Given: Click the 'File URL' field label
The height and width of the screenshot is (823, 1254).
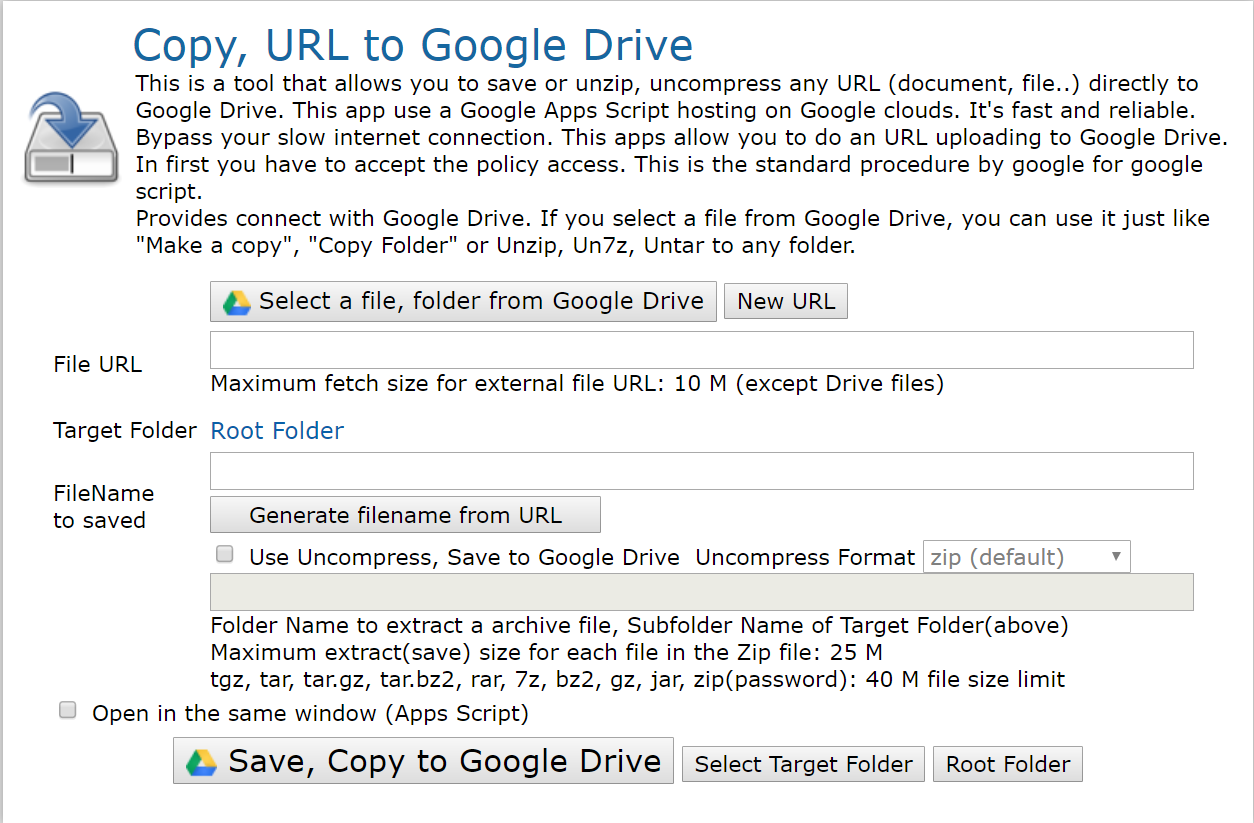Looking at the screenshot, I should [x=98, y=364].
